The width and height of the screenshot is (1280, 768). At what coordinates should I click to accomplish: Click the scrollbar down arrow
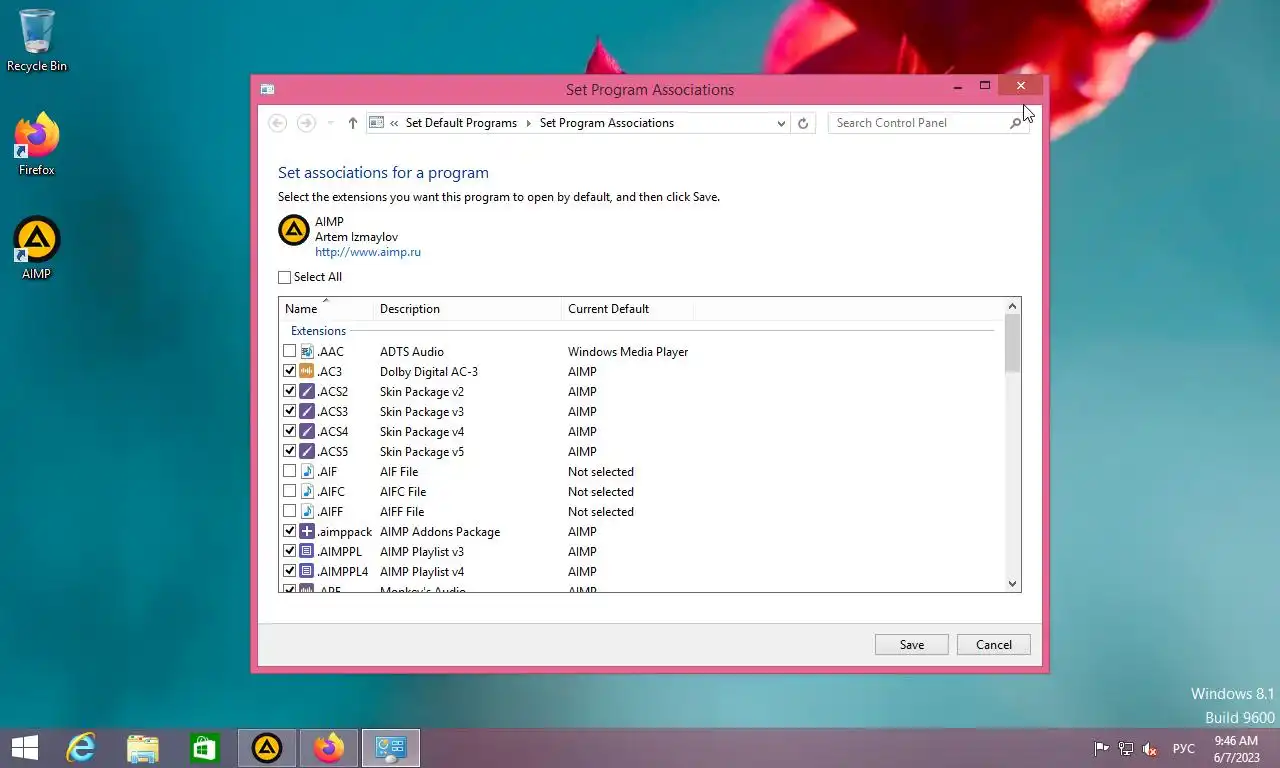click(x=1012, y=584)
